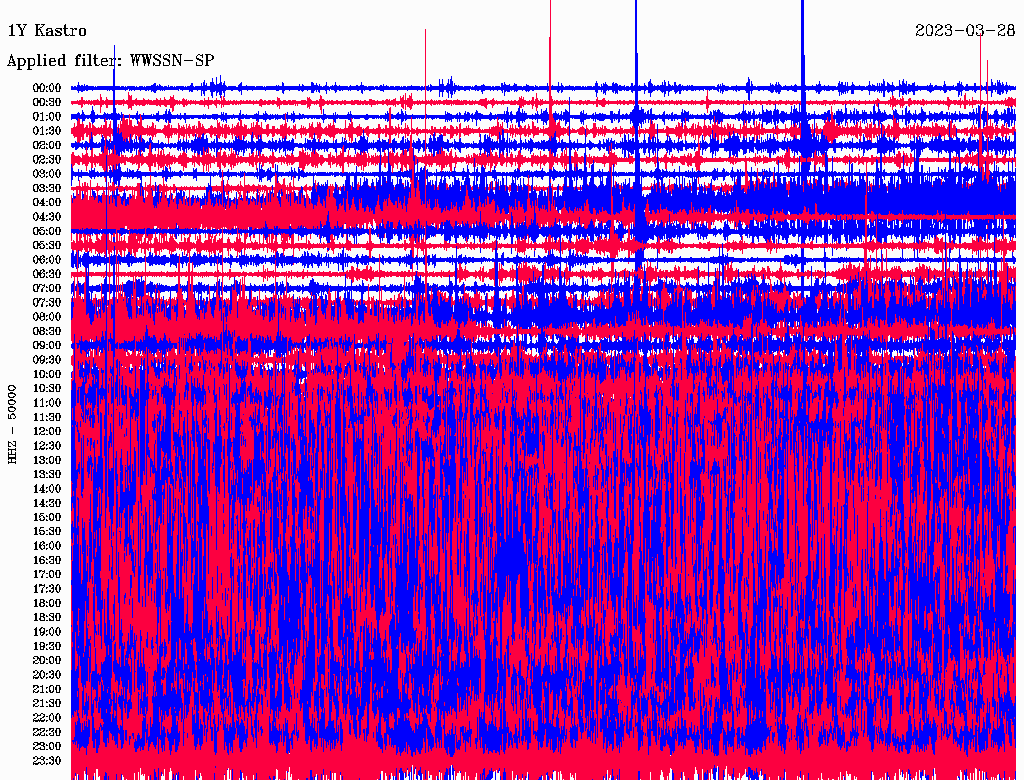Select the "Applied filter: WWSSN-SP" text
Screen dimensions: 1024x780
(x=110, y=61)
